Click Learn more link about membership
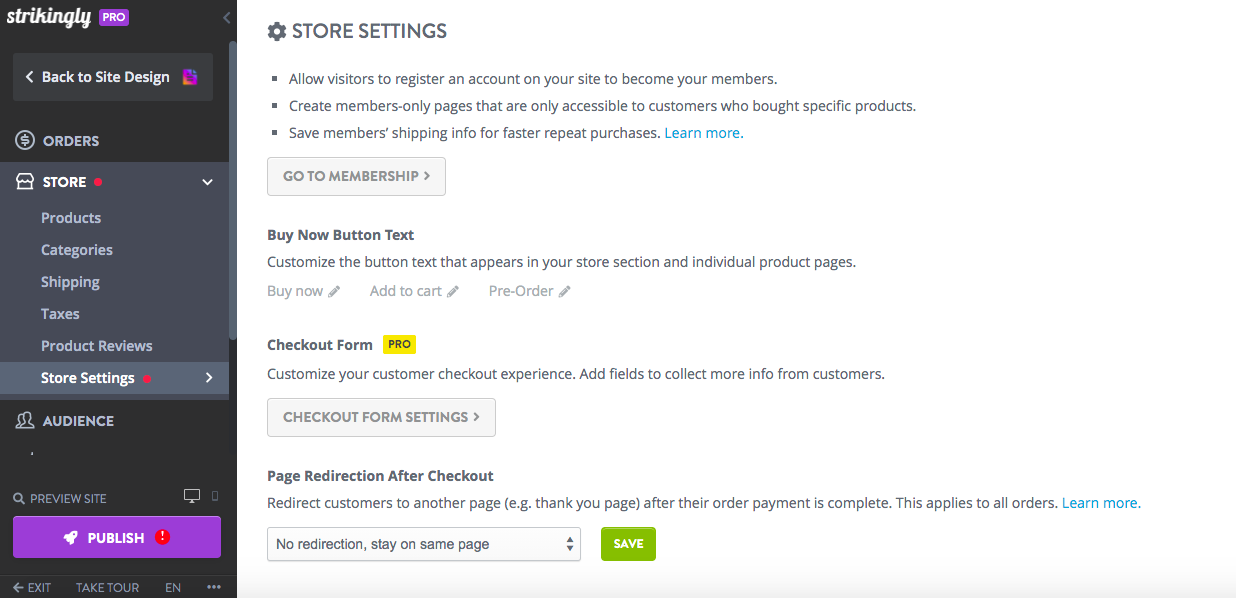This screenshot has height=598, width=1236. (x=704, y=132)
